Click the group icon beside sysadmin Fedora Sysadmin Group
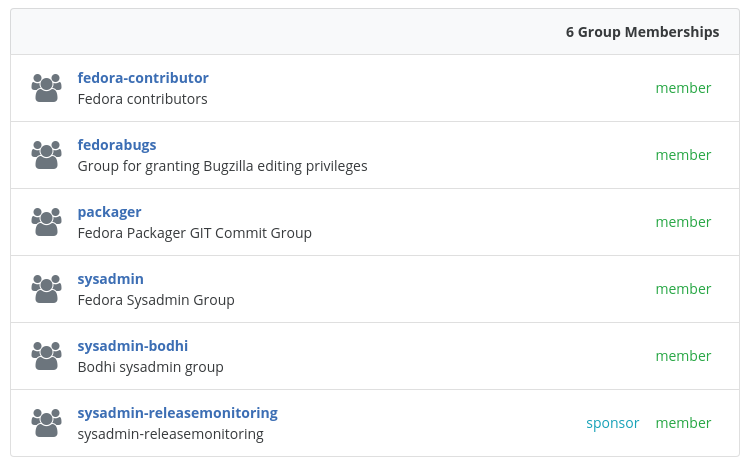The image size is (755, 467). point(47,288)
